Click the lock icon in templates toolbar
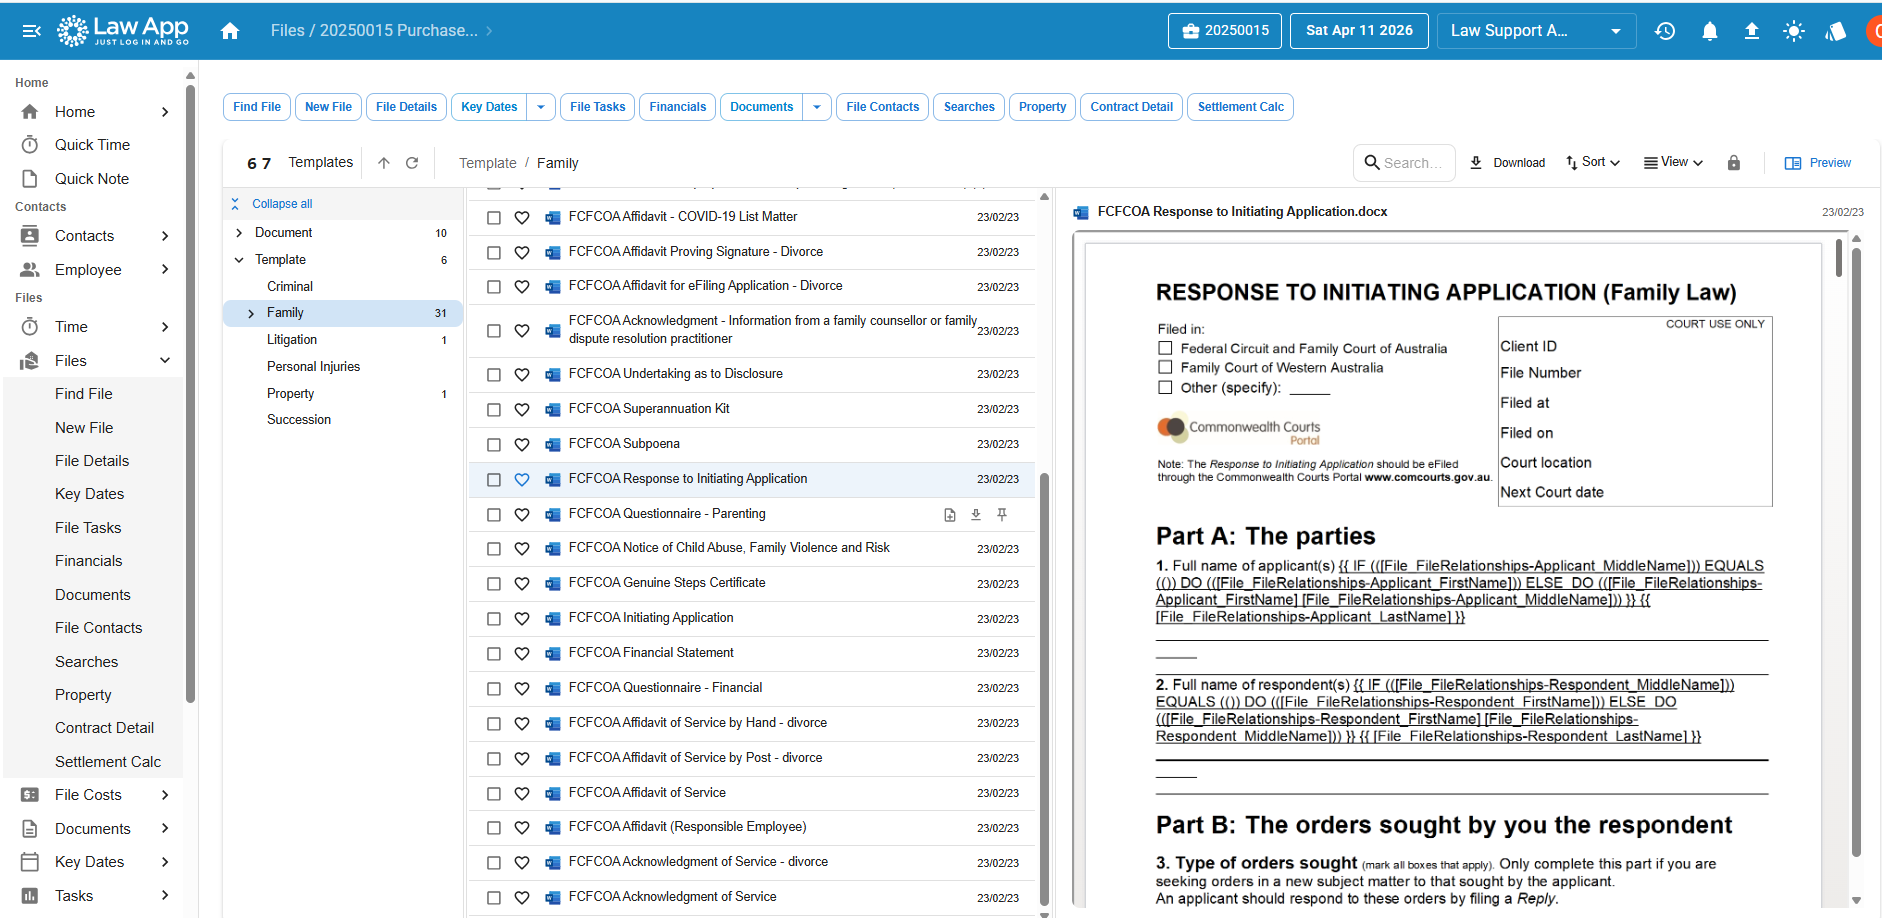This screenshot has height=918, width=1882. coord(1734,163)
